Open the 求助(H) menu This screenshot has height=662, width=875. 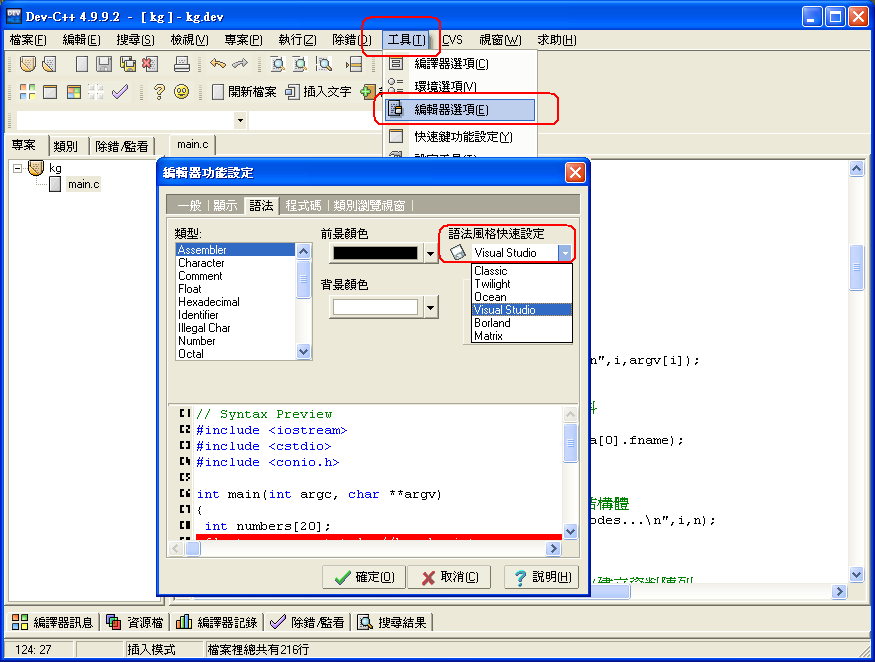click(557, 40)
